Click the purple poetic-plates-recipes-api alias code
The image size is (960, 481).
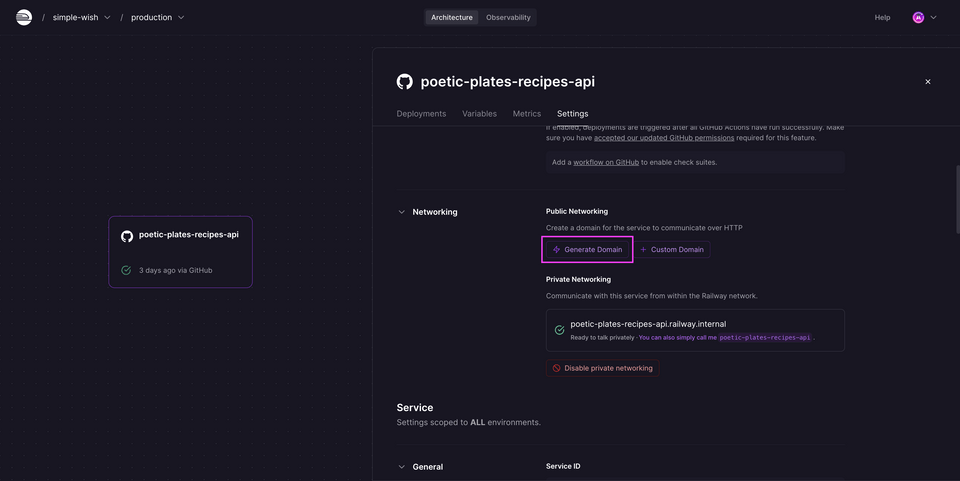point(765,337)
